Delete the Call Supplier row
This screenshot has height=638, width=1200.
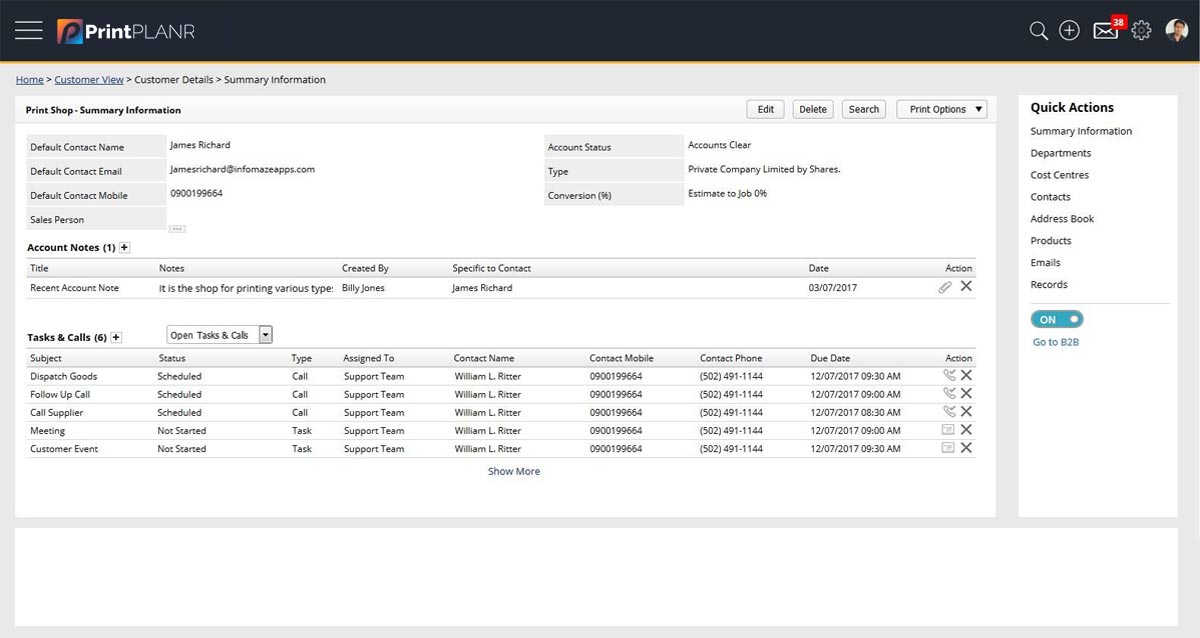966,412
